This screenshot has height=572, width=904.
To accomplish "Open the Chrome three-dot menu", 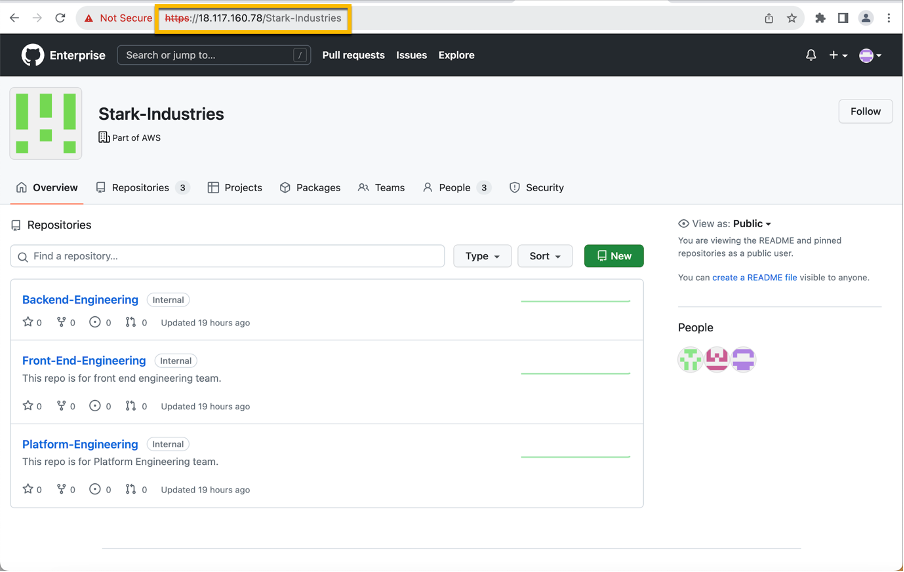I will pos(889,18).
